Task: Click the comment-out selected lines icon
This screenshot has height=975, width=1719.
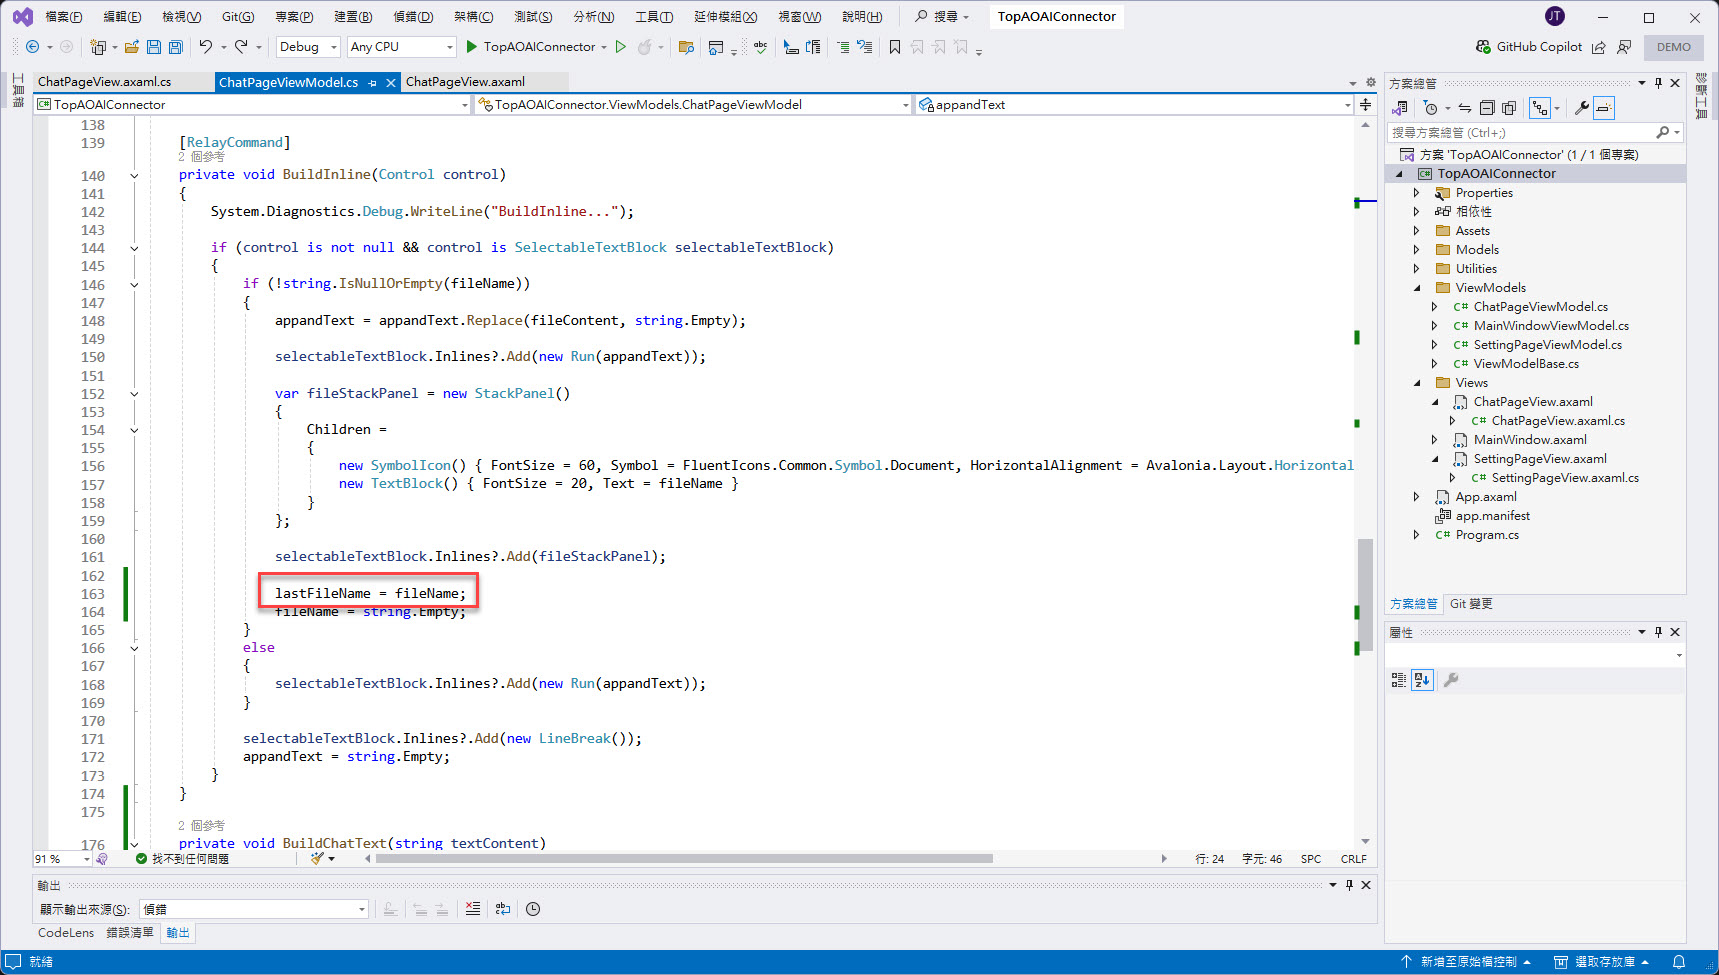Action: pyautogui.click(x=843, y=47)
